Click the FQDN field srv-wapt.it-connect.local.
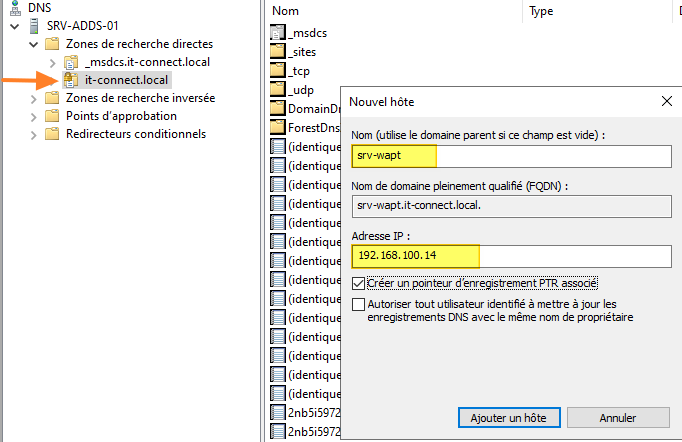 512,206
